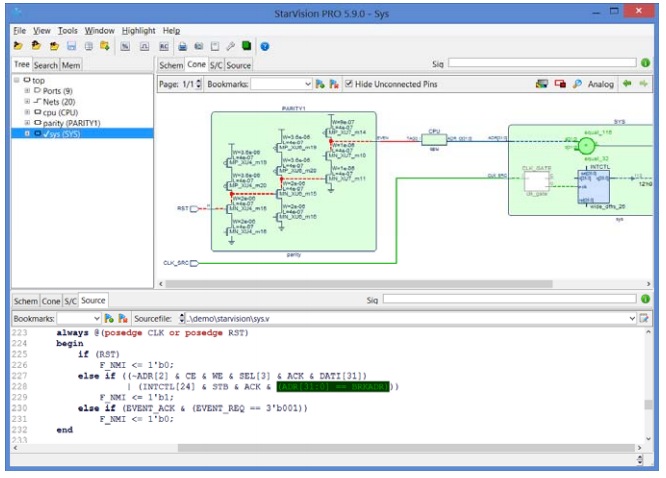Click the waveform toolbar icon
The height and width of the screenshot is (478, 666).
144,46
